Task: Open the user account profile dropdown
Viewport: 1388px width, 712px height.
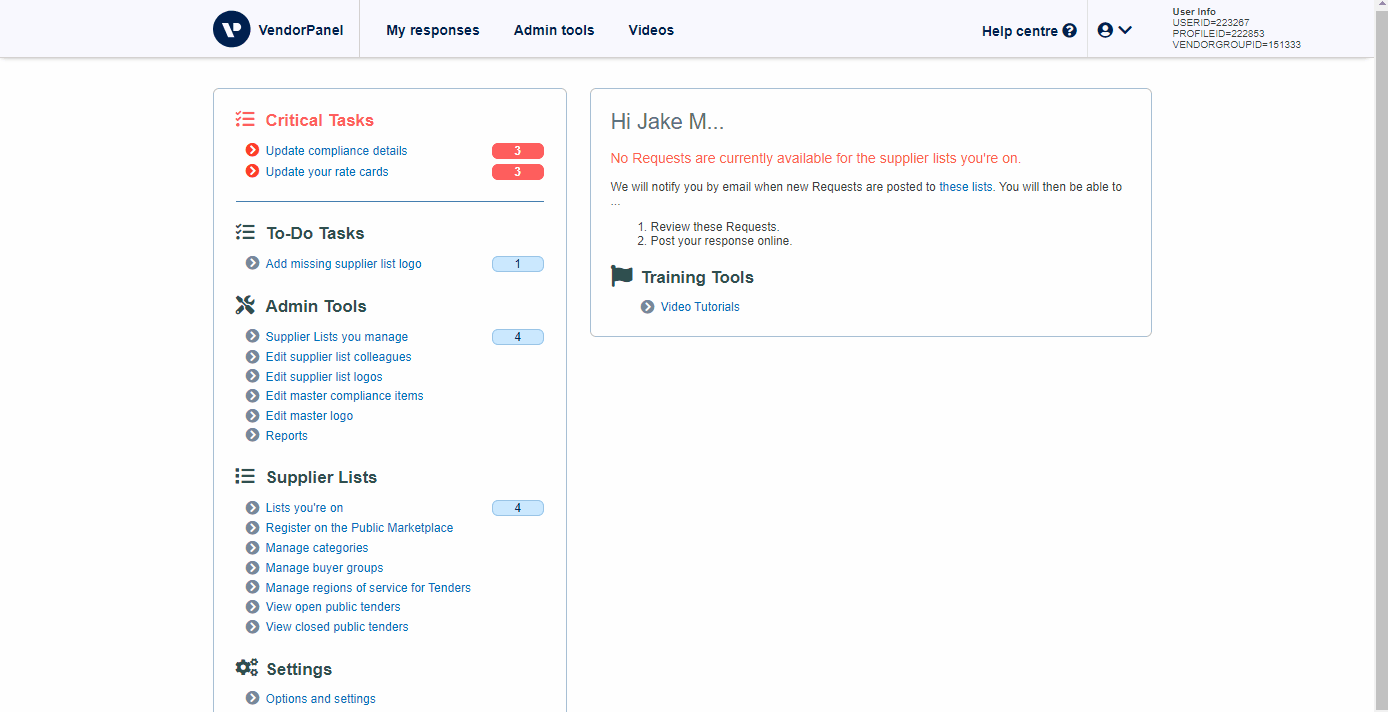Action: click(1114, 30)
